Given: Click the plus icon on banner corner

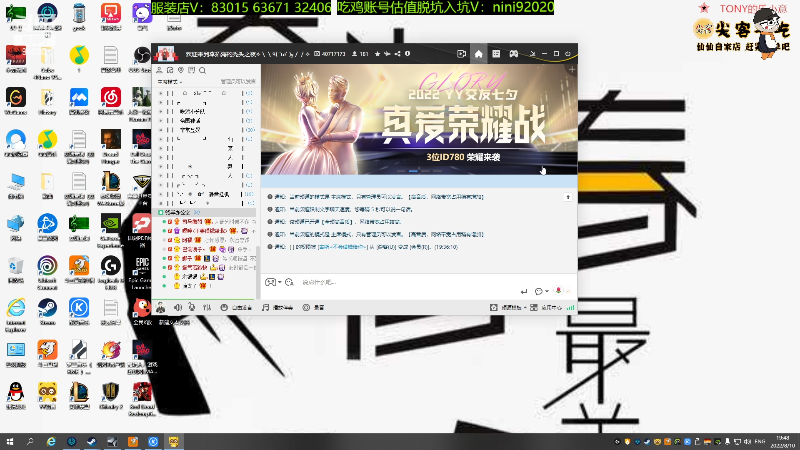Looking at the screenshot, I should [x=572, y=69].
